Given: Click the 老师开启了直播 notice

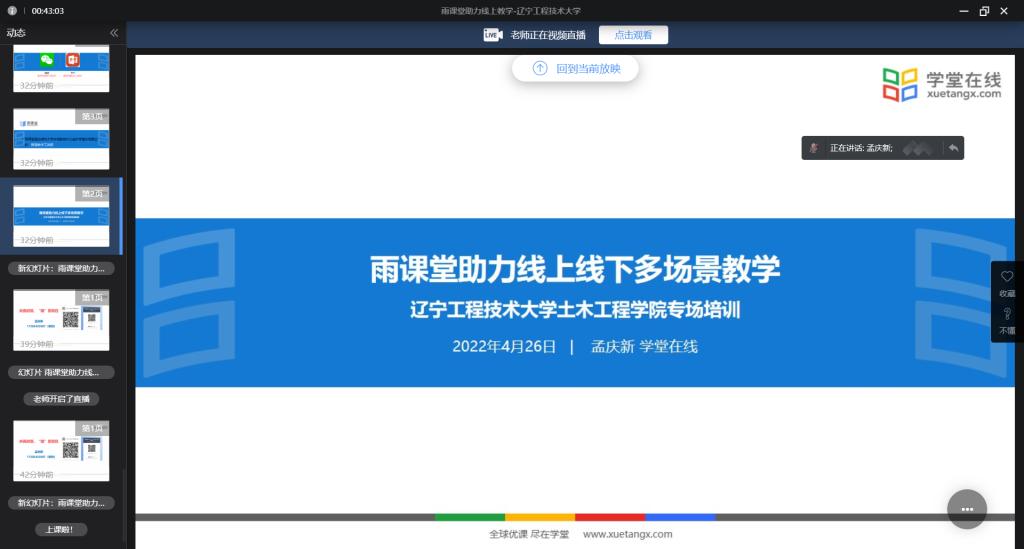Looking at the screenshot, I should coord(61,399).
